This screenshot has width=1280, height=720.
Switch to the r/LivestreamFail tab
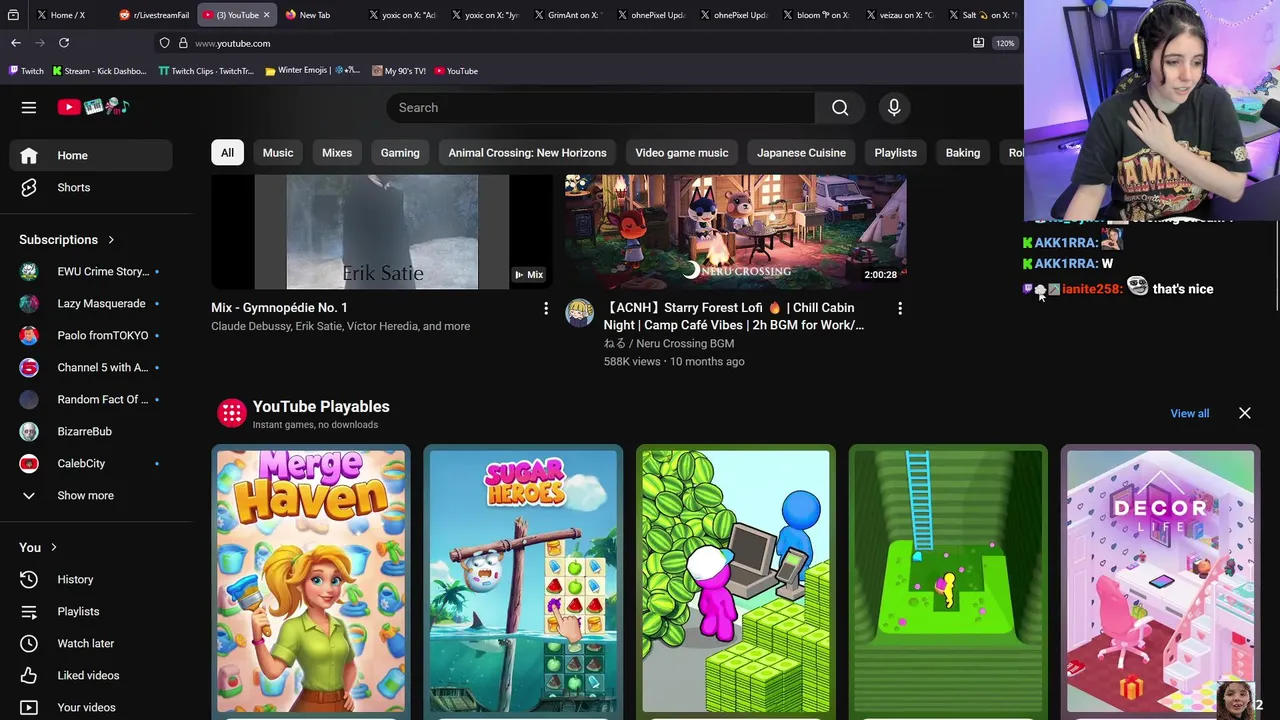click(154, 15)
